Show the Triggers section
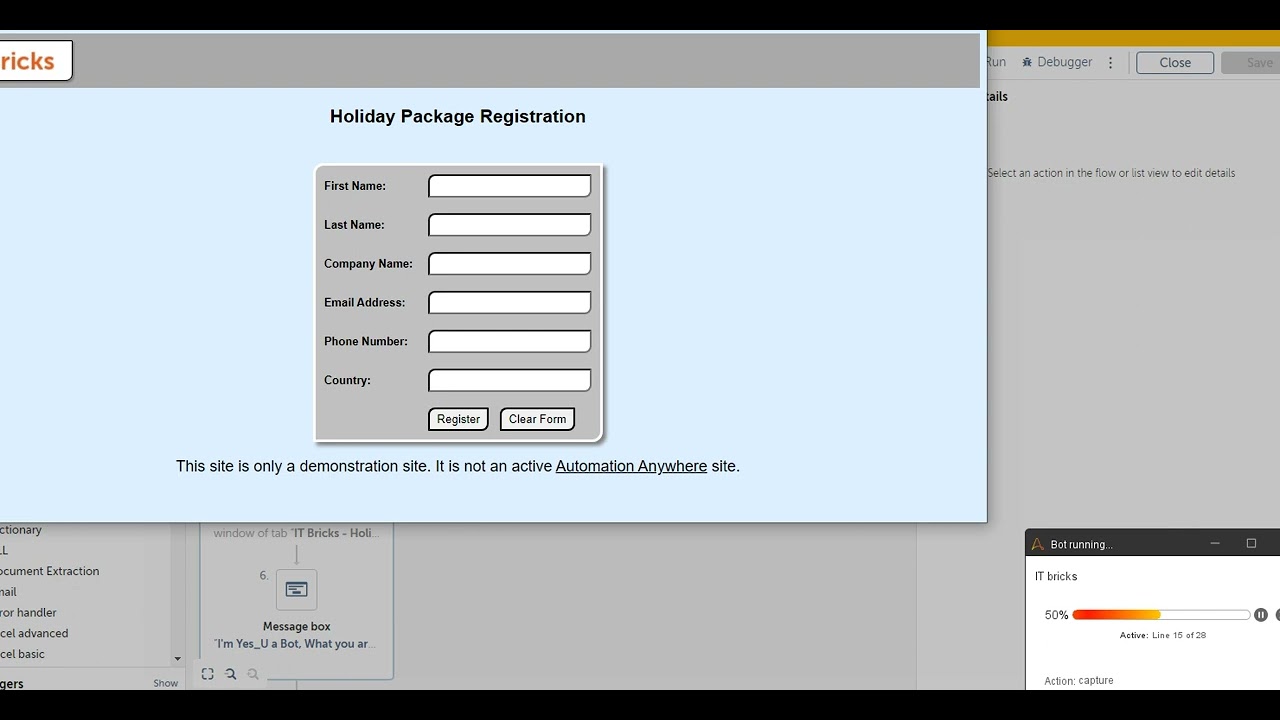Image resolution: width=1280 pixels, height=720 pixels. pyautogui.click(x=165, y=684)
